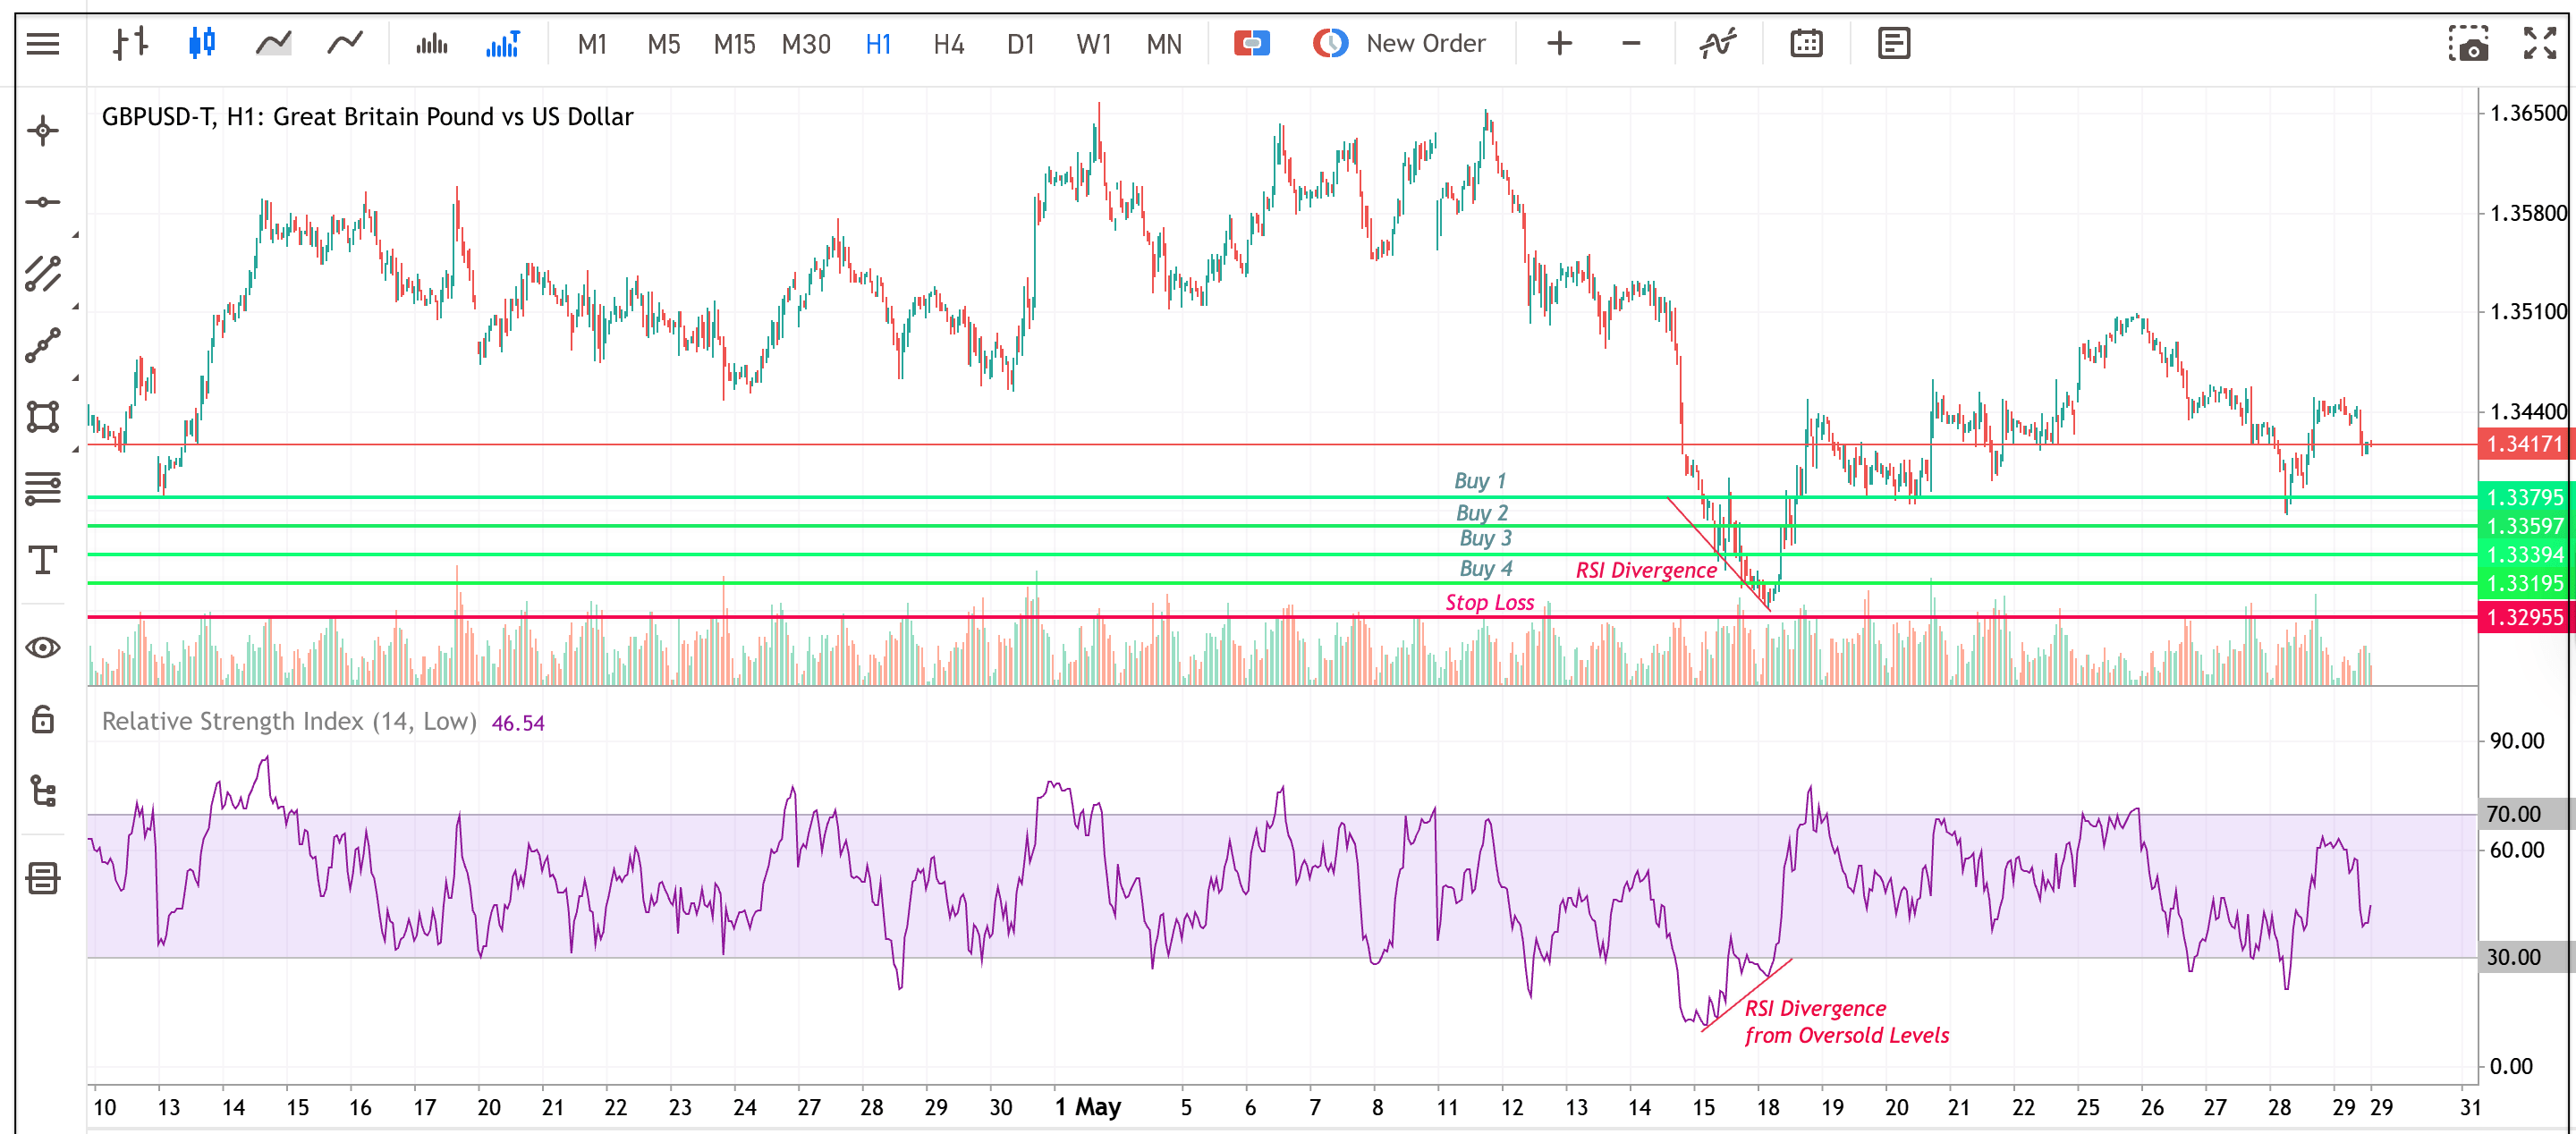Select the equidistant channel tool
The width and height of the screenshot is (2576, 1134).
point(43,274)
